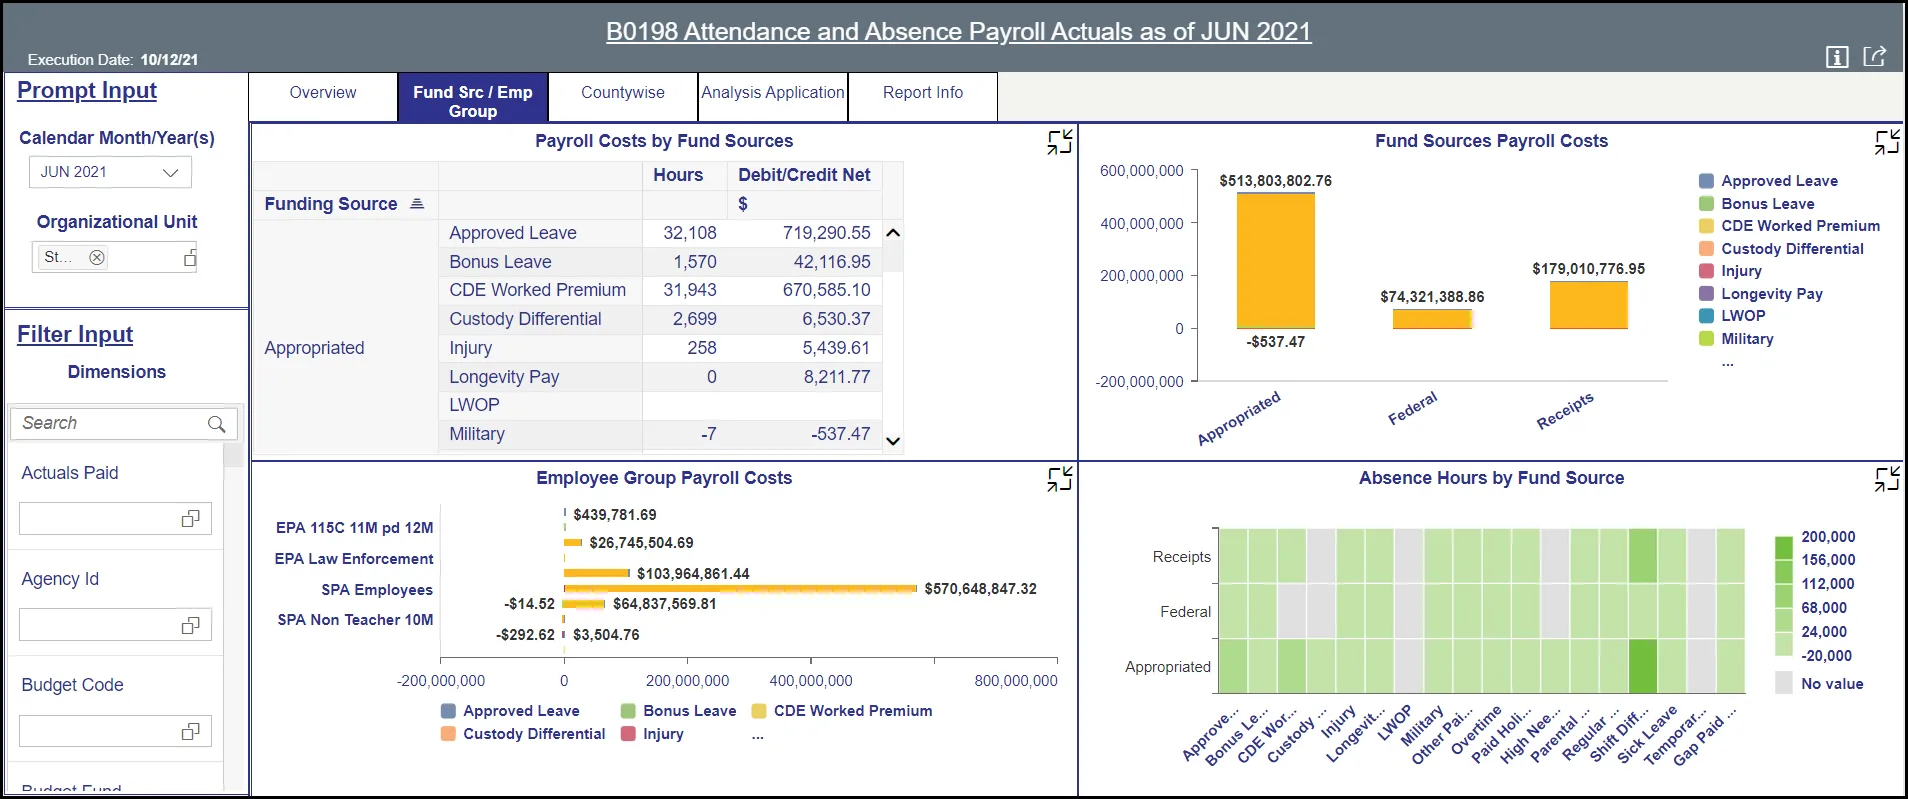1908x799 pixels.
Task: Sort by the Funding Source column icon
Action: (417, 204)
